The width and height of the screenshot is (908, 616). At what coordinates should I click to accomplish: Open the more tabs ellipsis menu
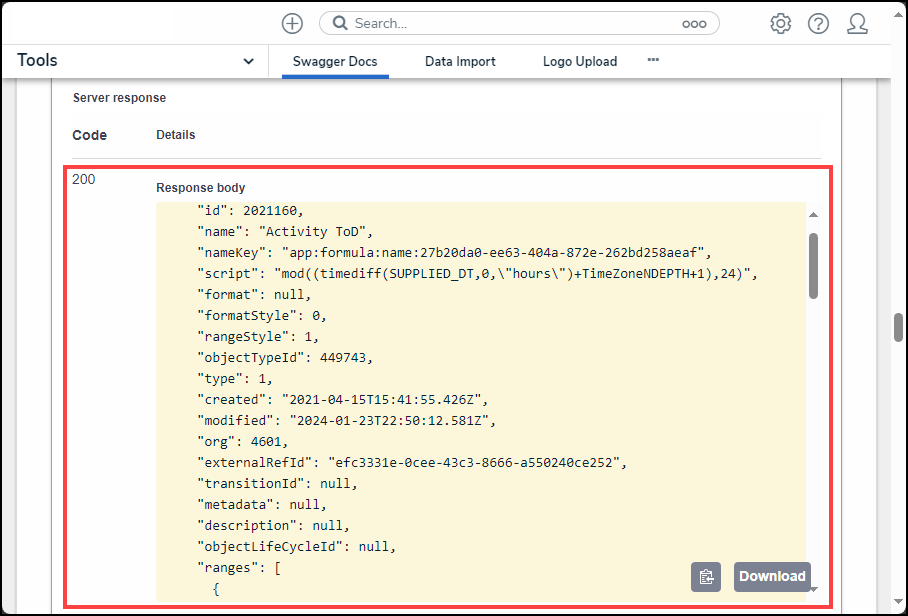(x=653, y=60)
